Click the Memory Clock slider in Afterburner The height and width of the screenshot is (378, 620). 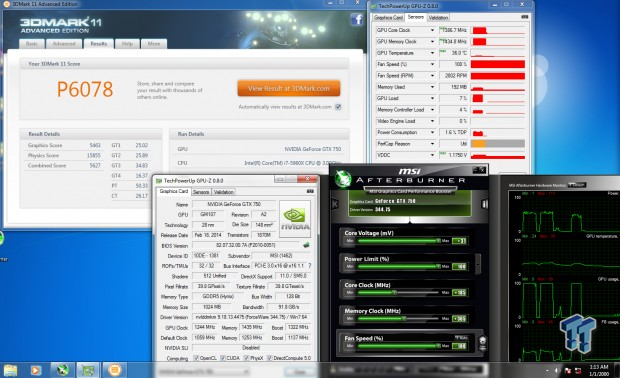(x=399, y=318)
